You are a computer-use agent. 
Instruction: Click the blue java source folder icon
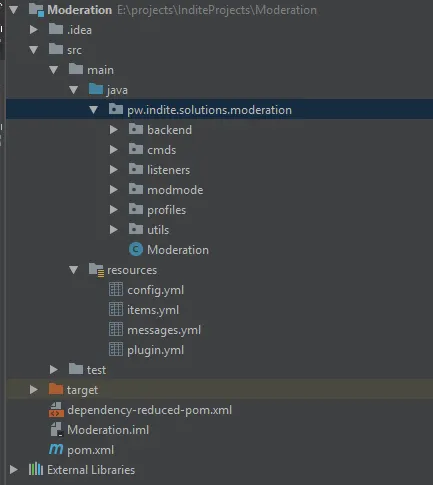(96, 89)
